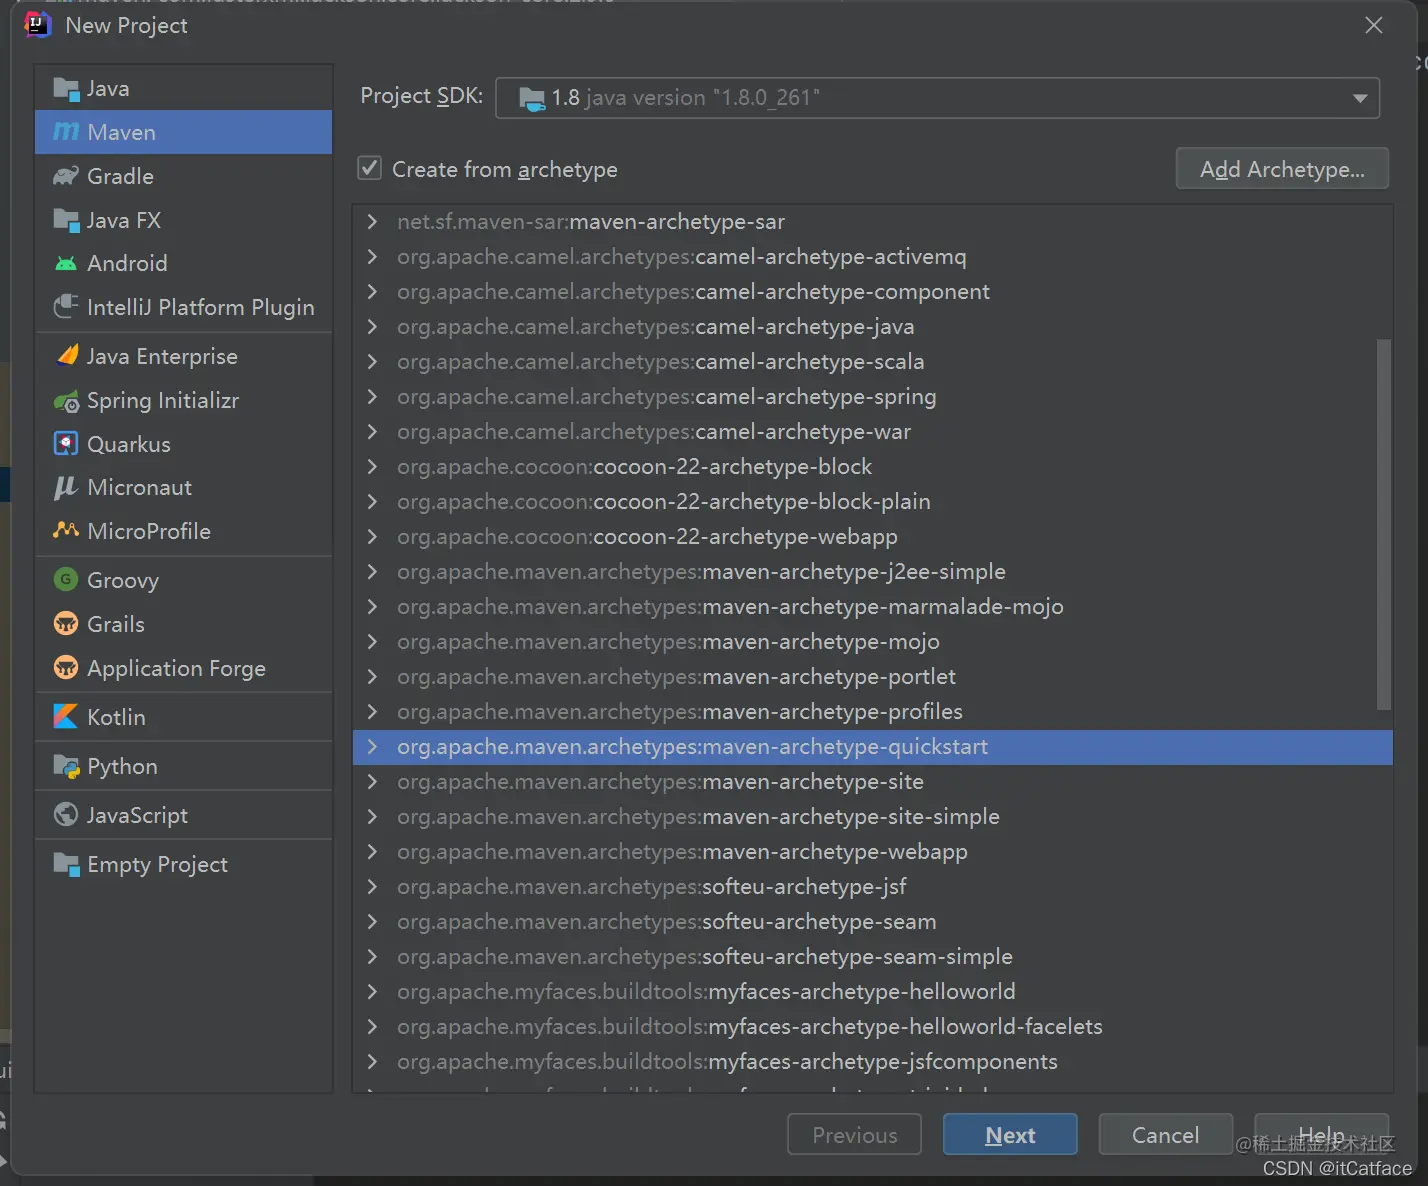The width and height of the screenshot is (1428, 1186).
Task: Click the Add Archetype... button
Action: pos(1282,169)
